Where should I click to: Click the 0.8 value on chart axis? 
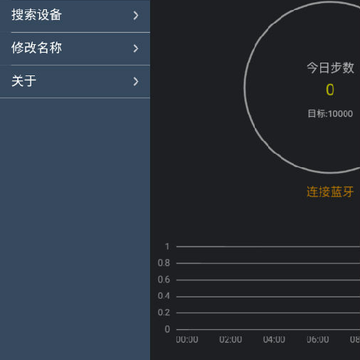(x=164, y=263)
